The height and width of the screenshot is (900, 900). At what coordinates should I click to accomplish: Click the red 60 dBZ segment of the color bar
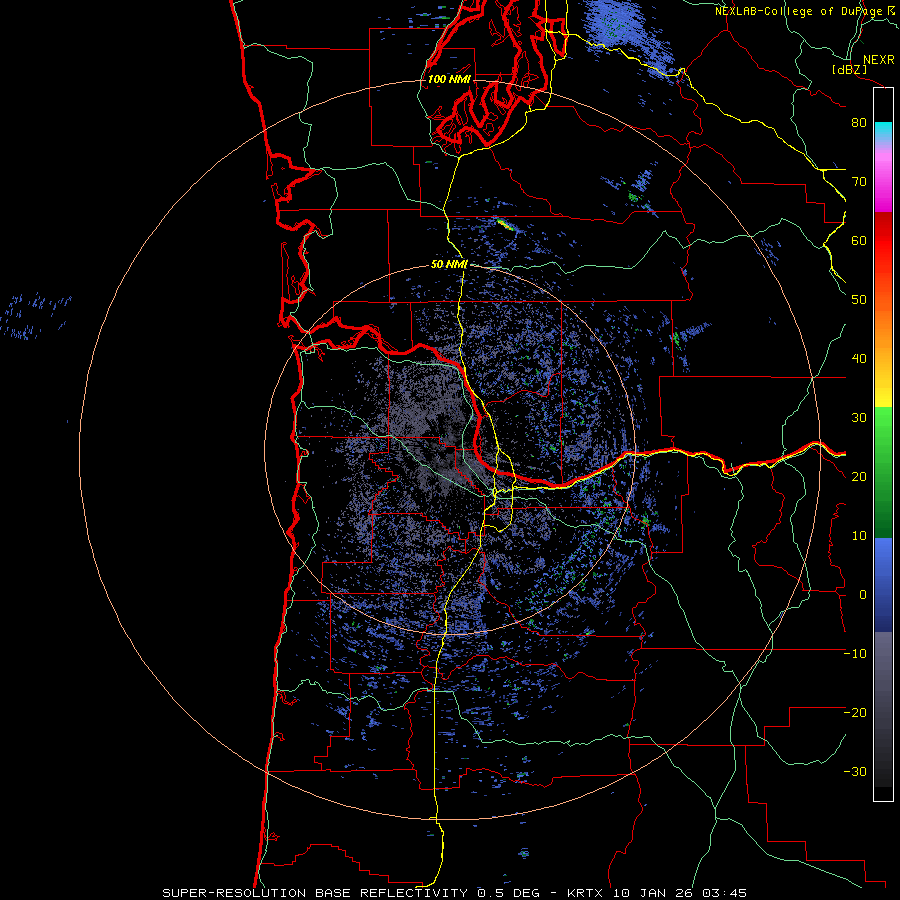(x=883, y=241)
